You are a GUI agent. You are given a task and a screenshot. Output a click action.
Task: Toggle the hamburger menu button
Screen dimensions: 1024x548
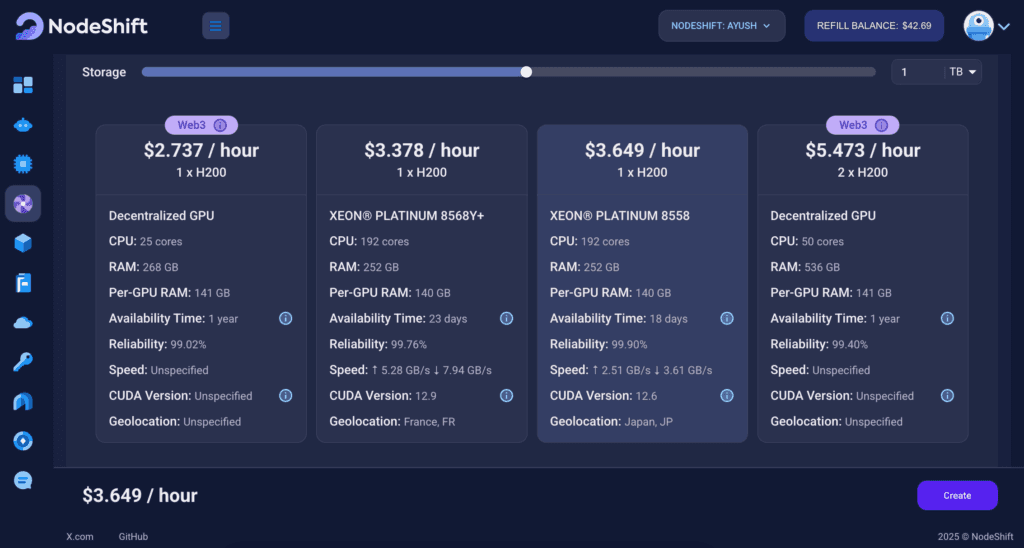pyautogui.click(x=216, y=25)
